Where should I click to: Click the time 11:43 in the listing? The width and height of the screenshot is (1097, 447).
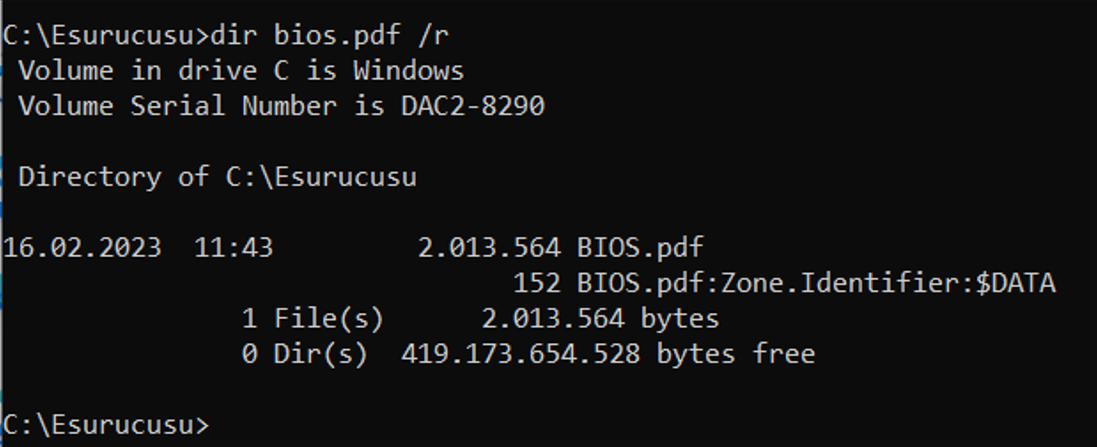coord(234,248)
